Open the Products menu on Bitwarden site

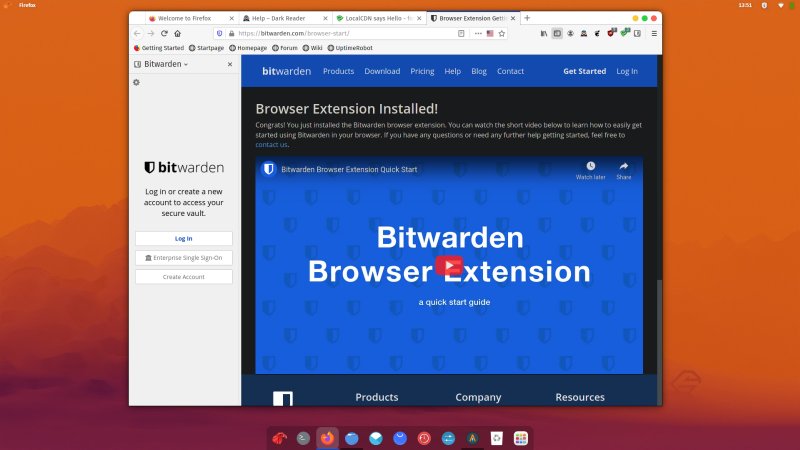click(x=338, y=71)
